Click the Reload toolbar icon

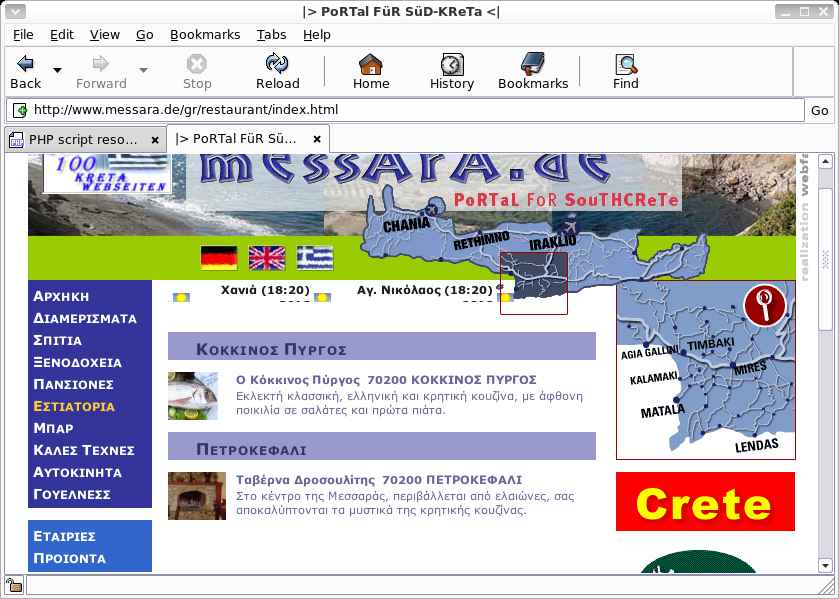click(x=277, y=65)
